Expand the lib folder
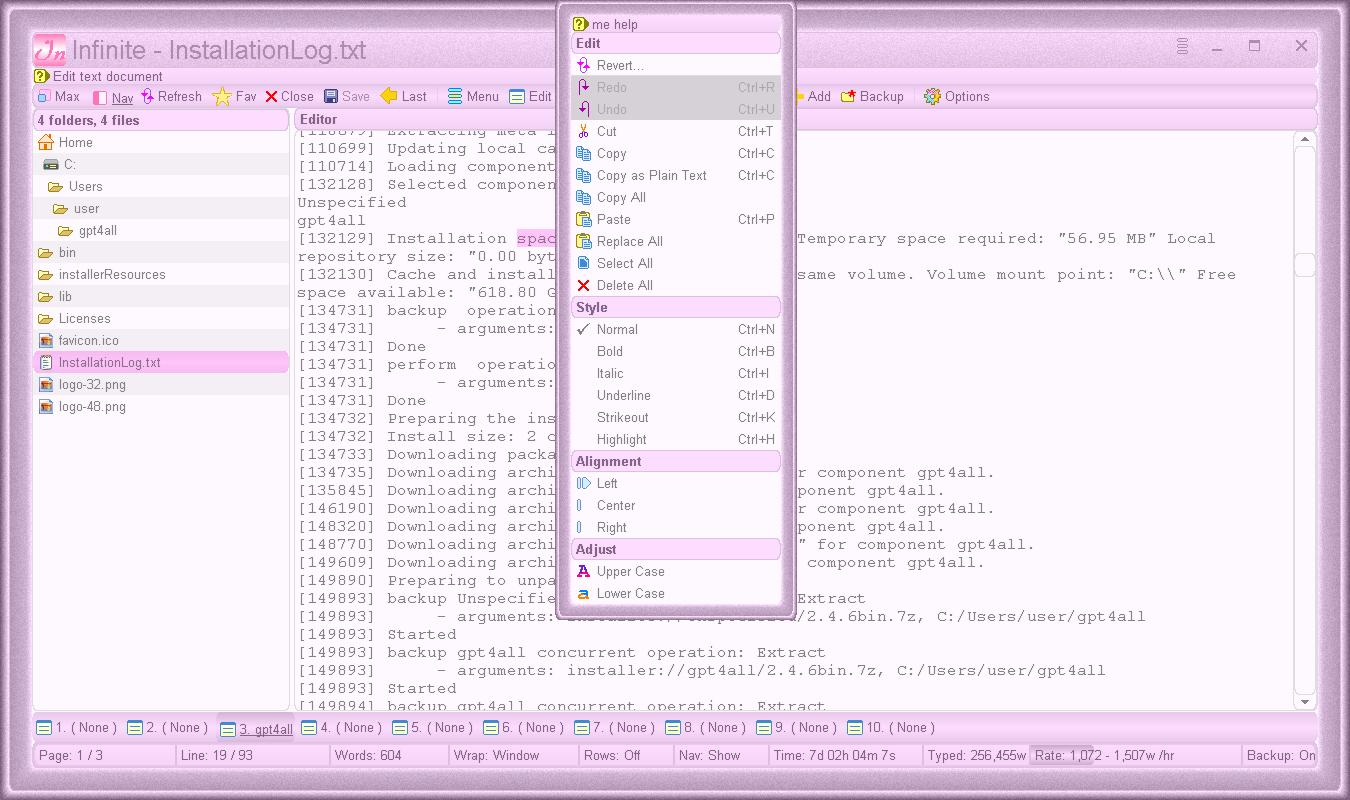Viewport: 1350px width, 800px height. tap(161, 296)
